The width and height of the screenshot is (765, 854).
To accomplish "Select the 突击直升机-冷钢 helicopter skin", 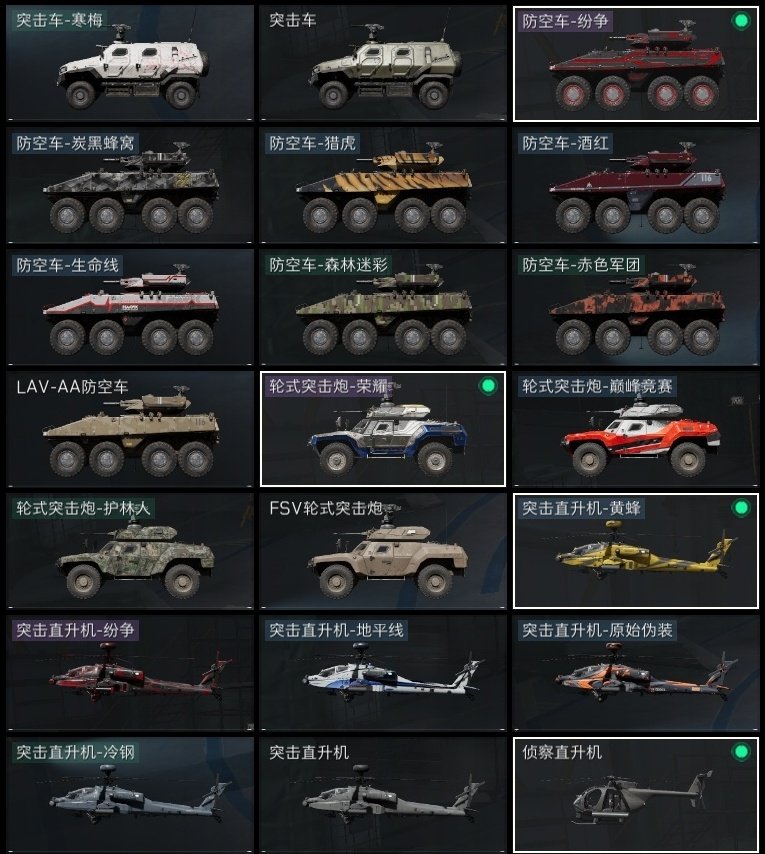I will click(x=130, y=795).
